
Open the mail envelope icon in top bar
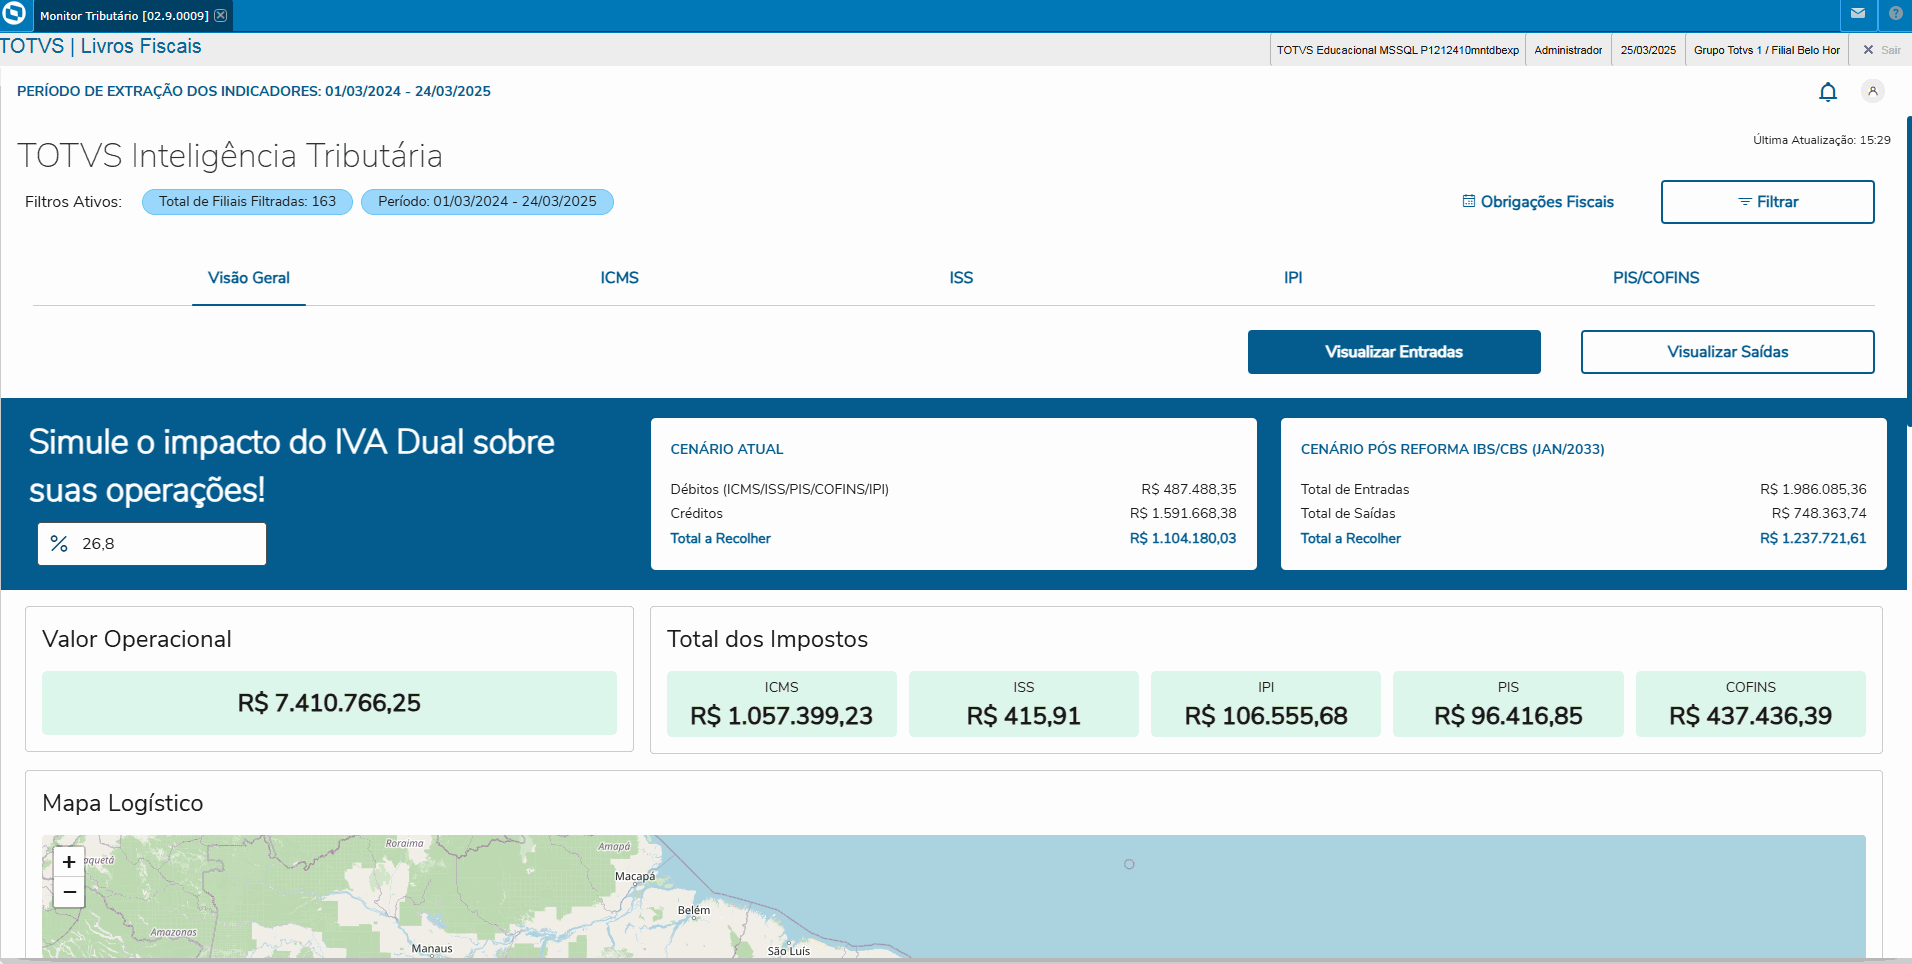click(1858, 15)
